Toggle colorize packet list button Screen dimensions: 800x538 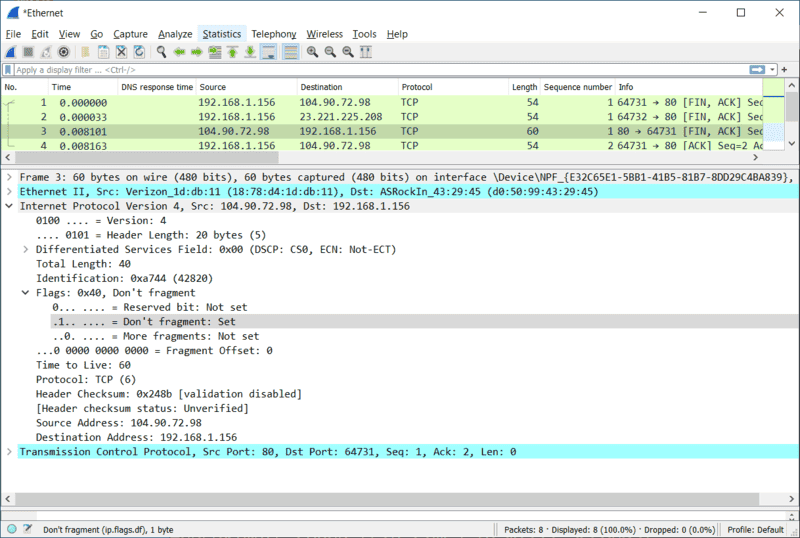click(291, 51)
